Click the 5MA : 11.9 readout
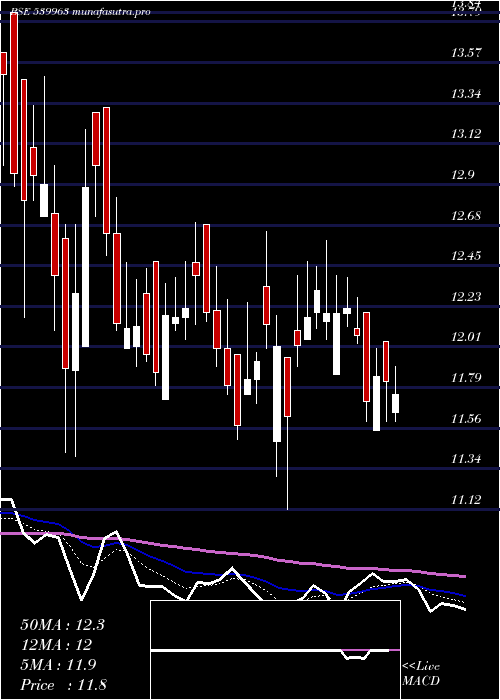This screenshot has height=700, width=500. tap(58, 665)
